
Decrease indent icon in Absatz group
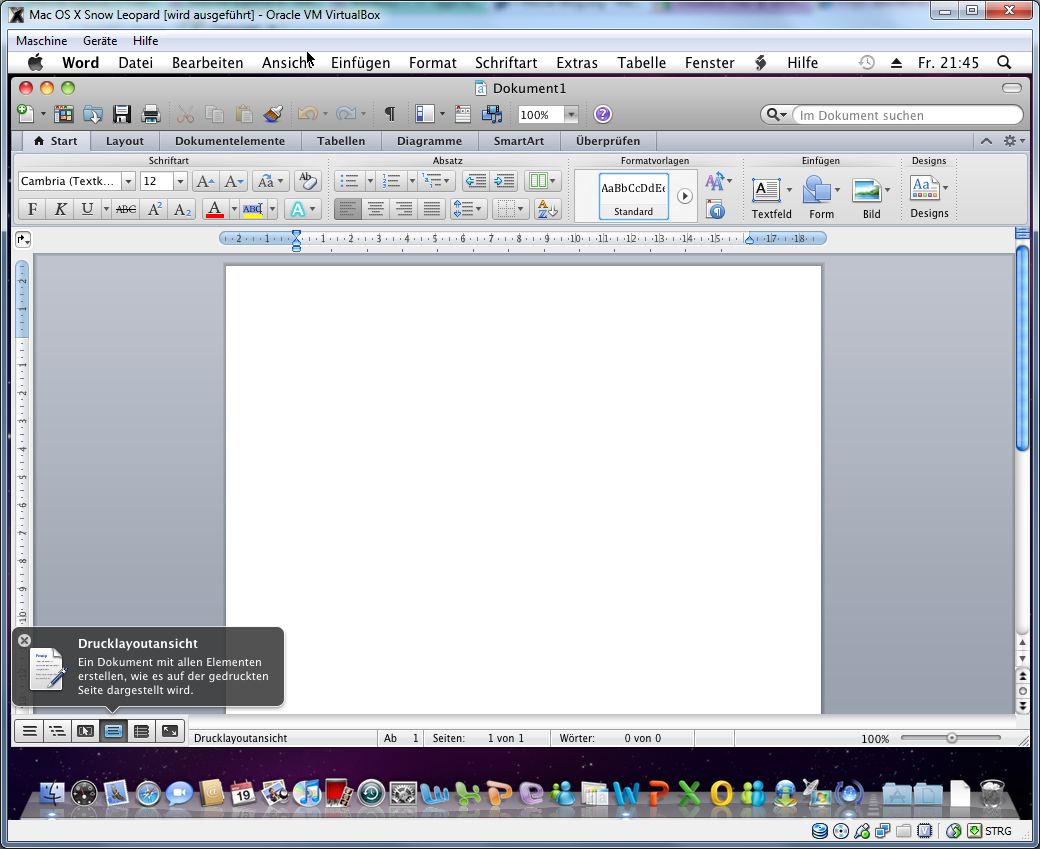click(x=476, y=180)
